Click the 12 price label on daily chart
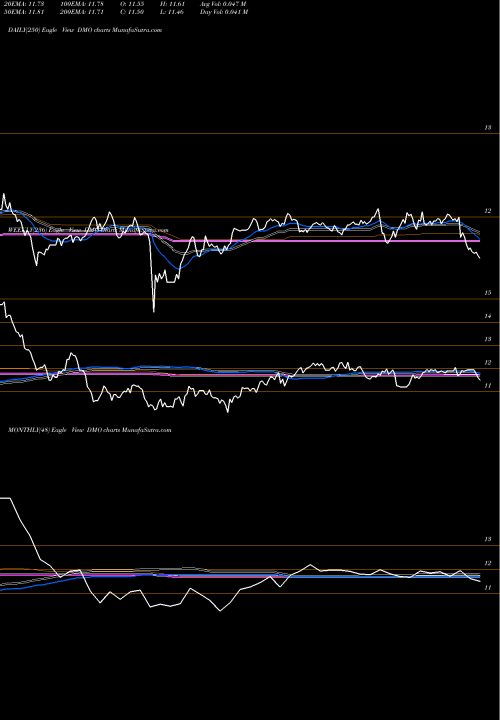This screenshot has width=500, height=720. (x=488, y=211)
